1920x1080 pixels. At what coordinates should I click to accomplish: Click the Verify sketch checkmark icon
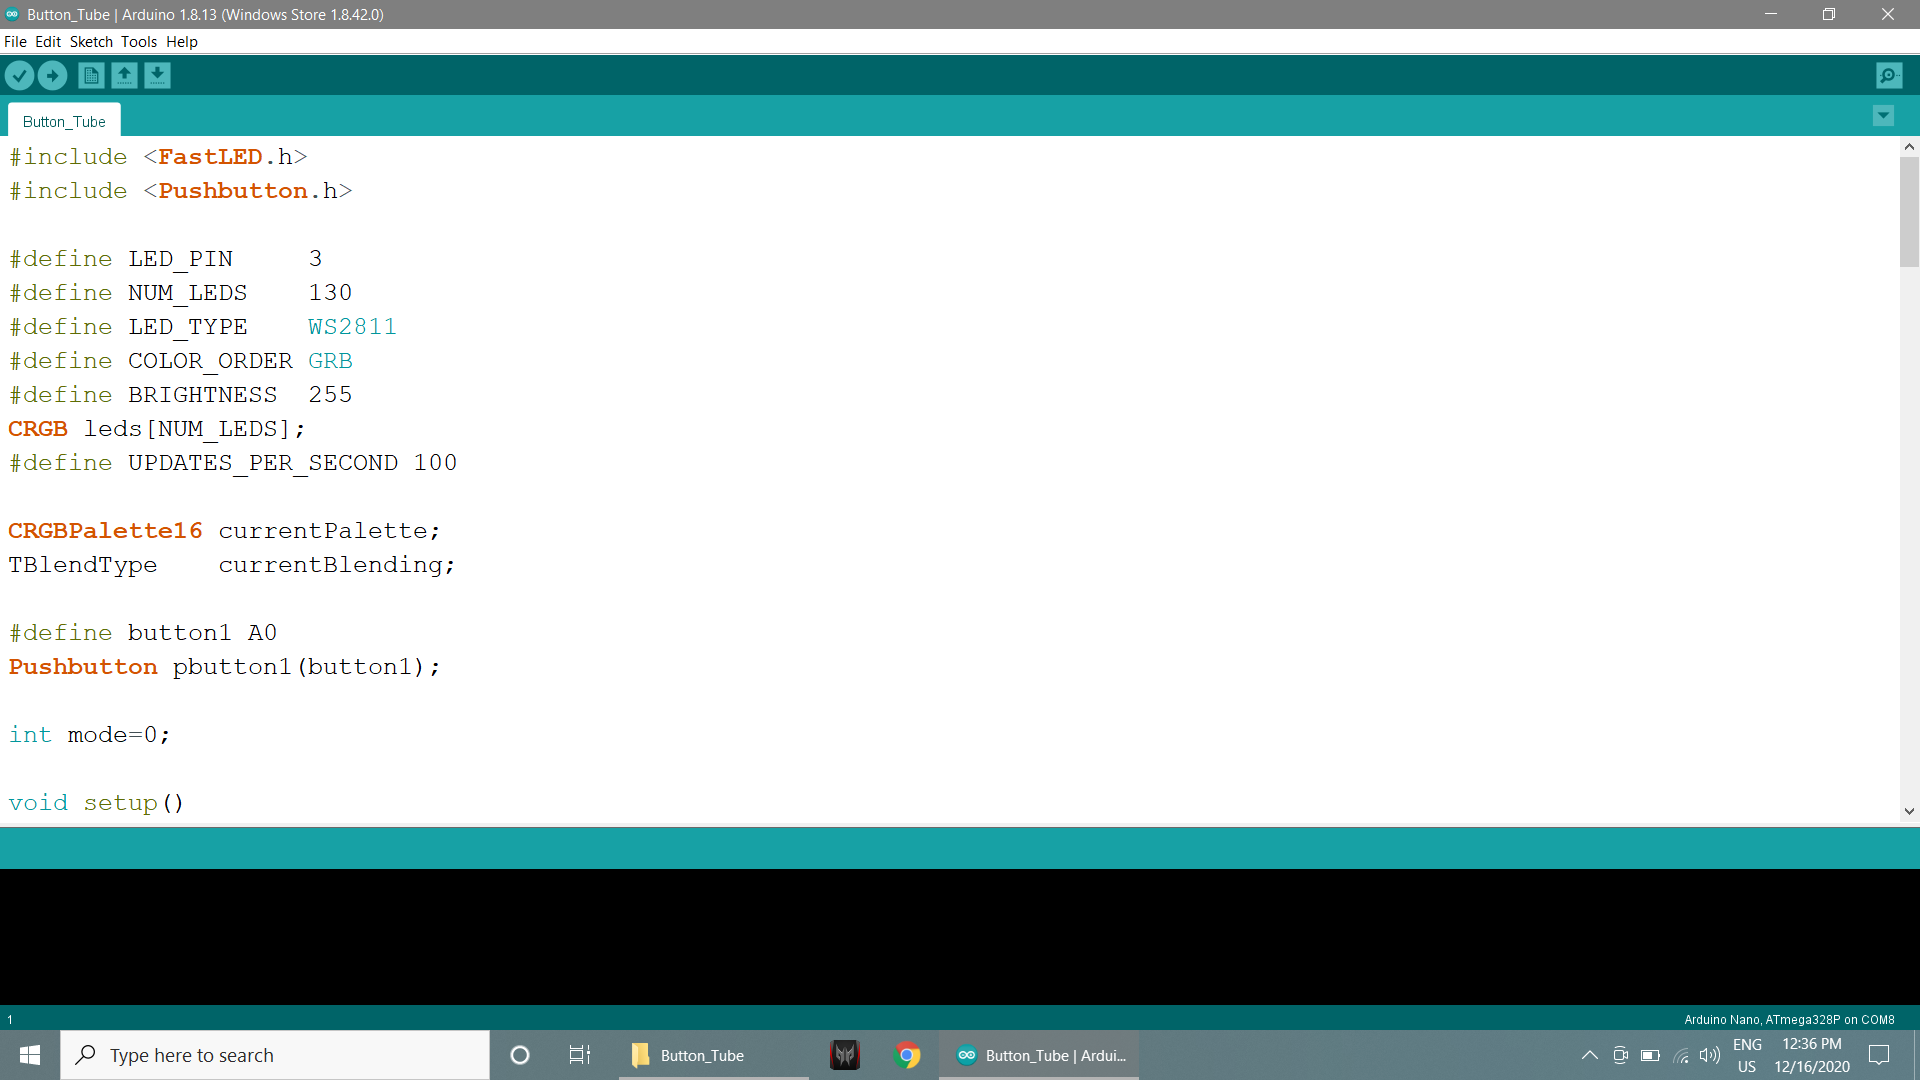[x=19, y=75]
